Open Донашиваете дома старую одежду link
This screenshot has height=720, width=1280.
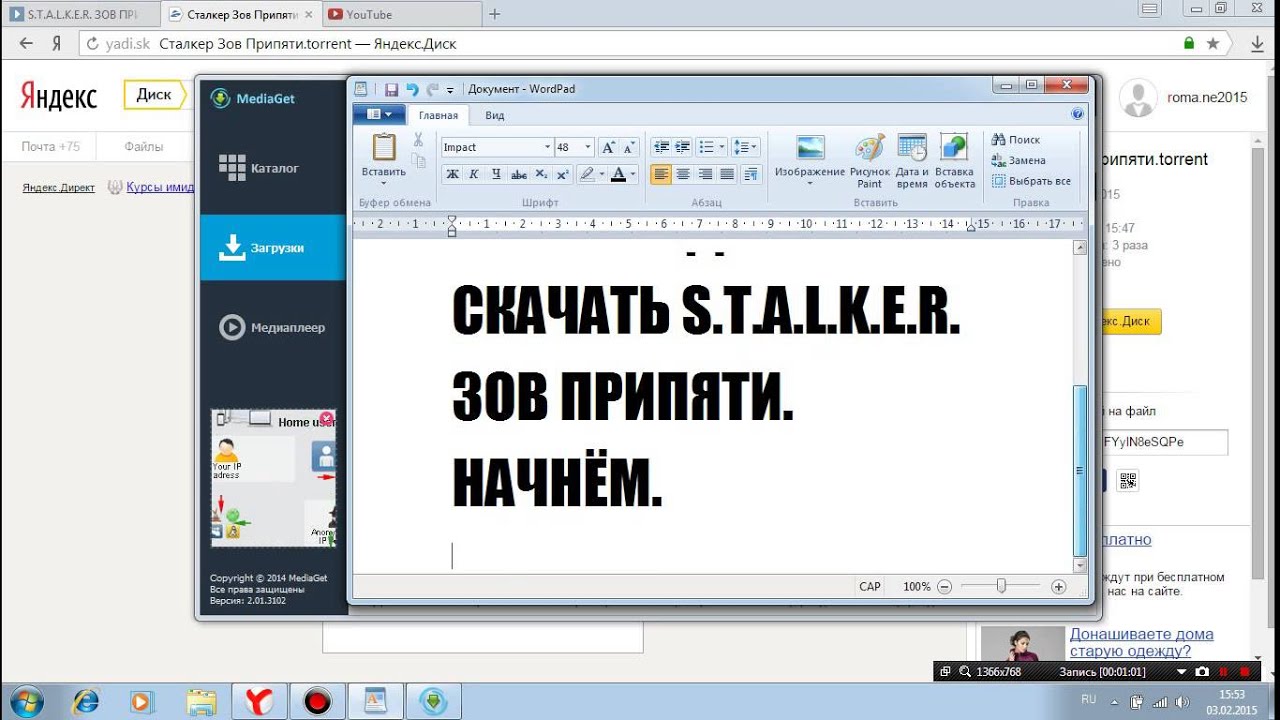[x=1142, y=642]
